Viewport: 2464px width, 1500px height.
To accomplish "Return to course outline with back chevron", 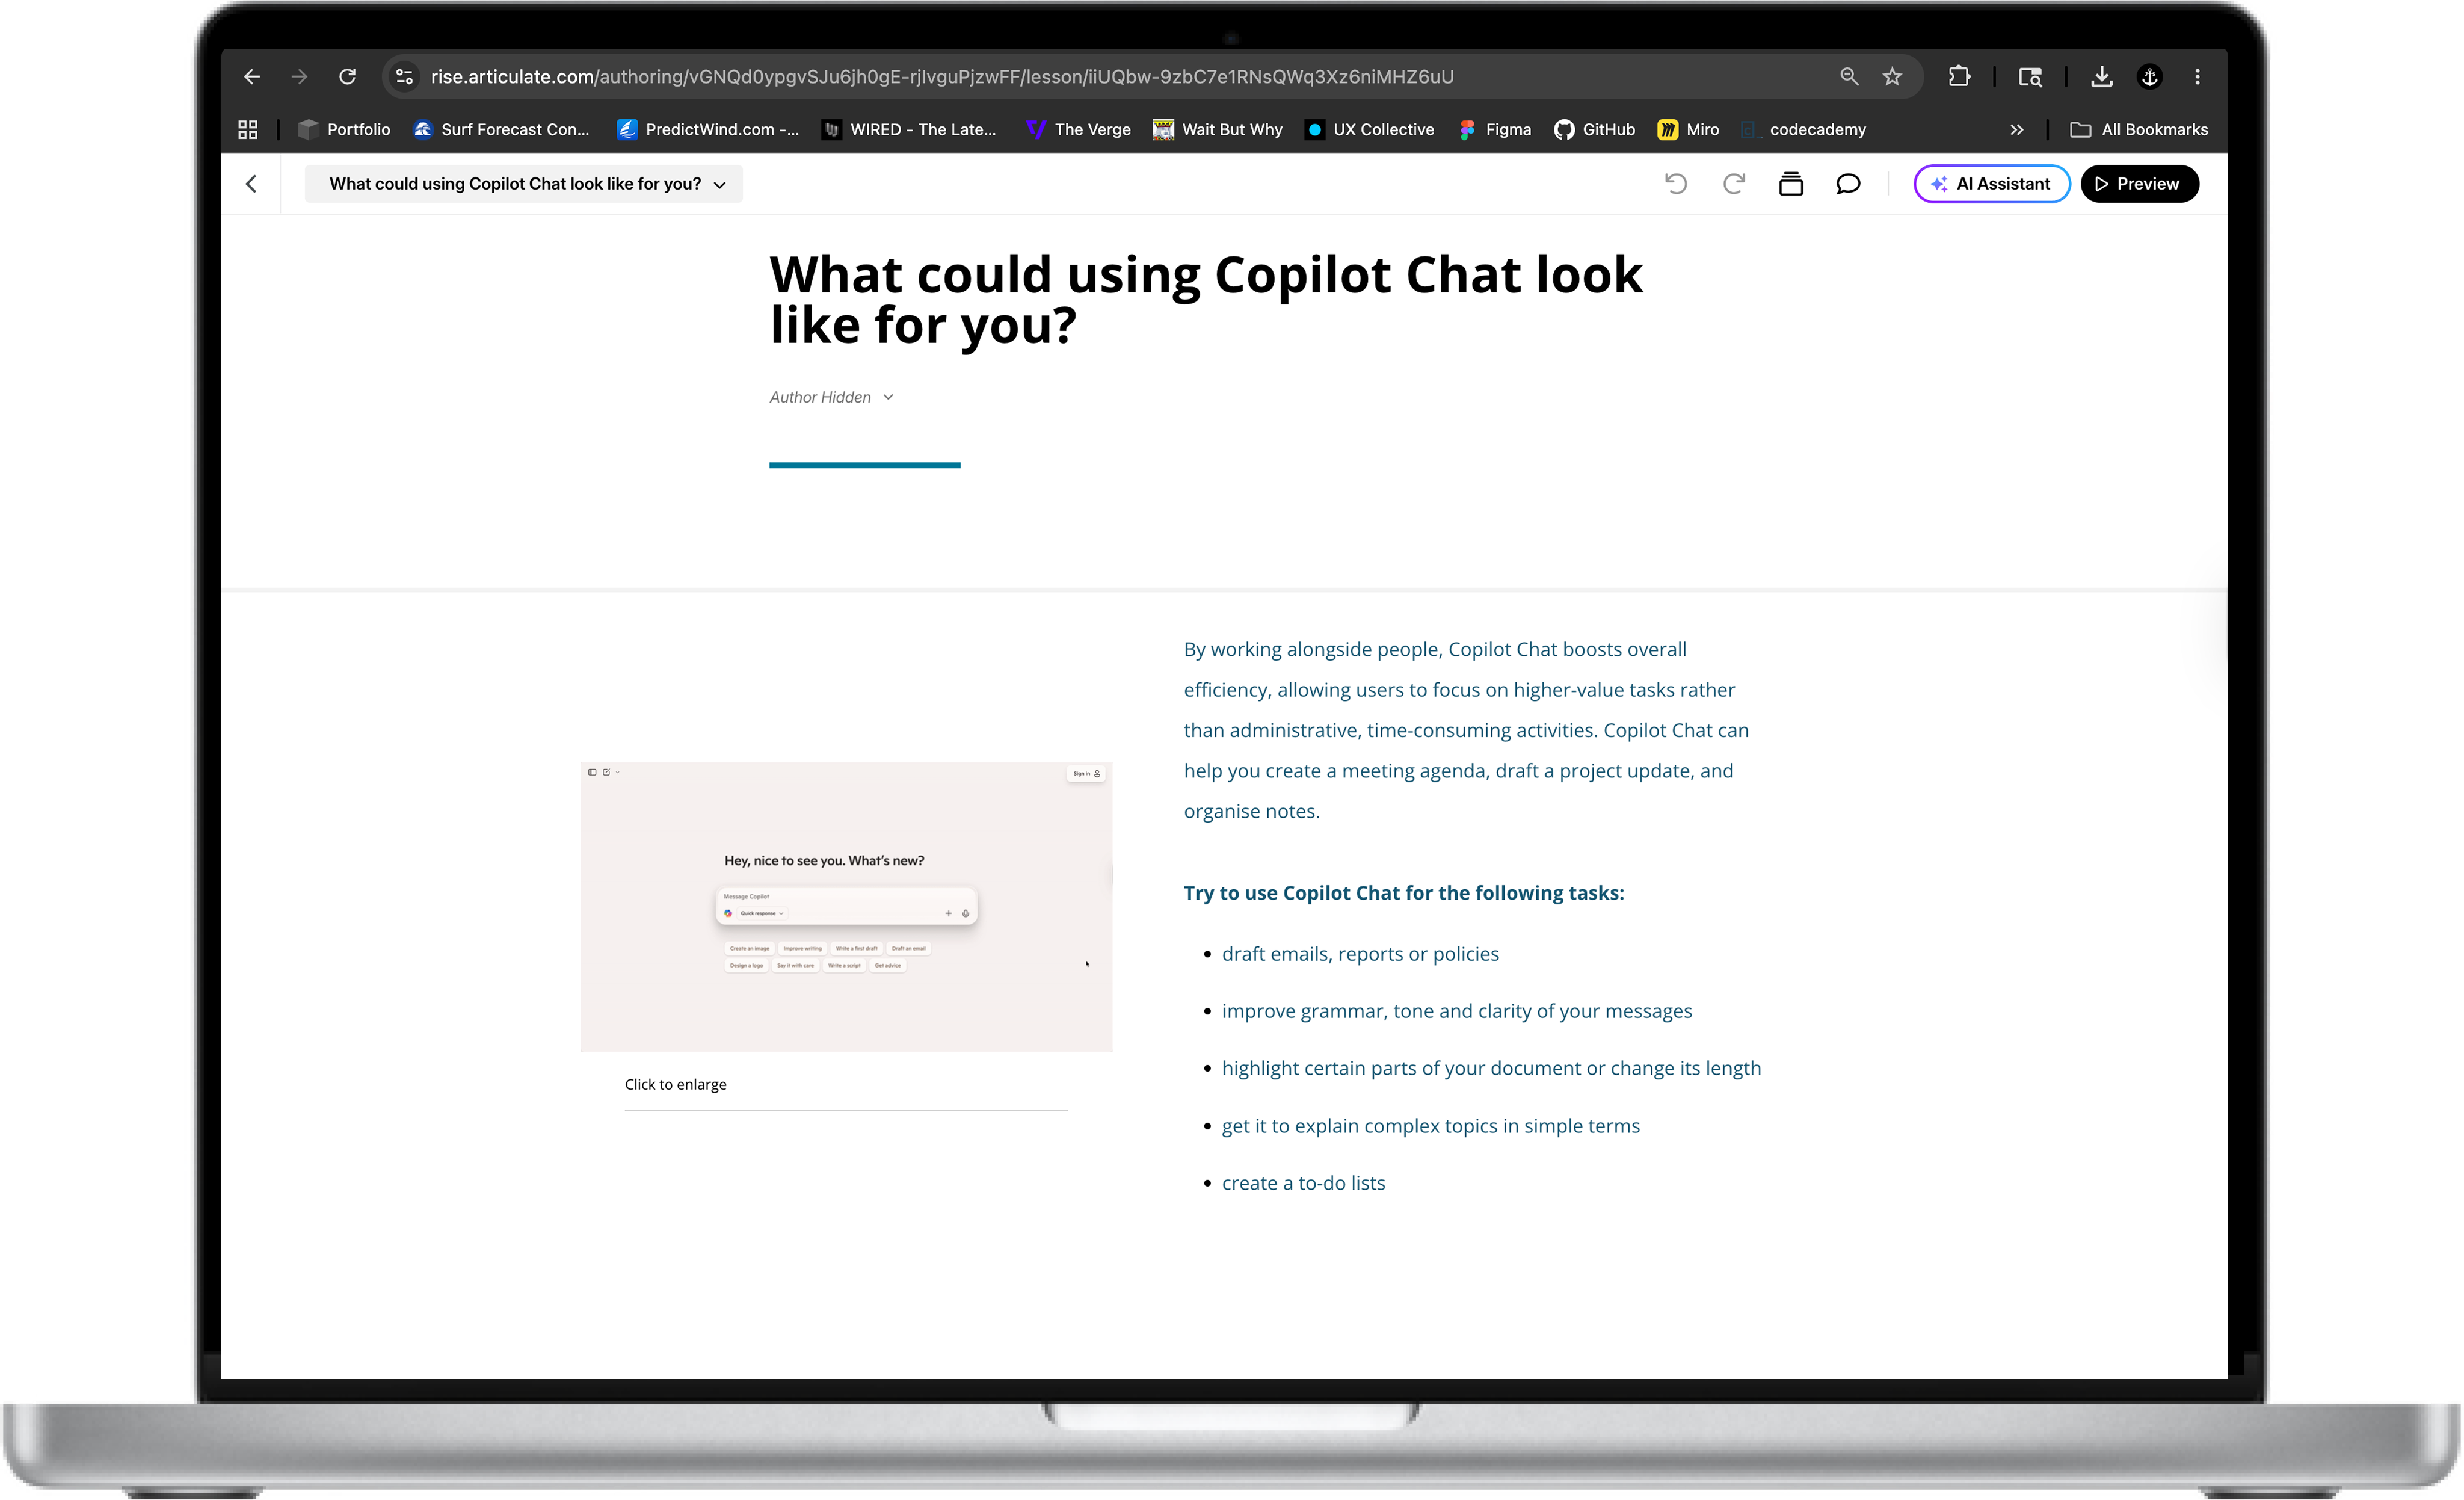I will [x=251, y=184].
